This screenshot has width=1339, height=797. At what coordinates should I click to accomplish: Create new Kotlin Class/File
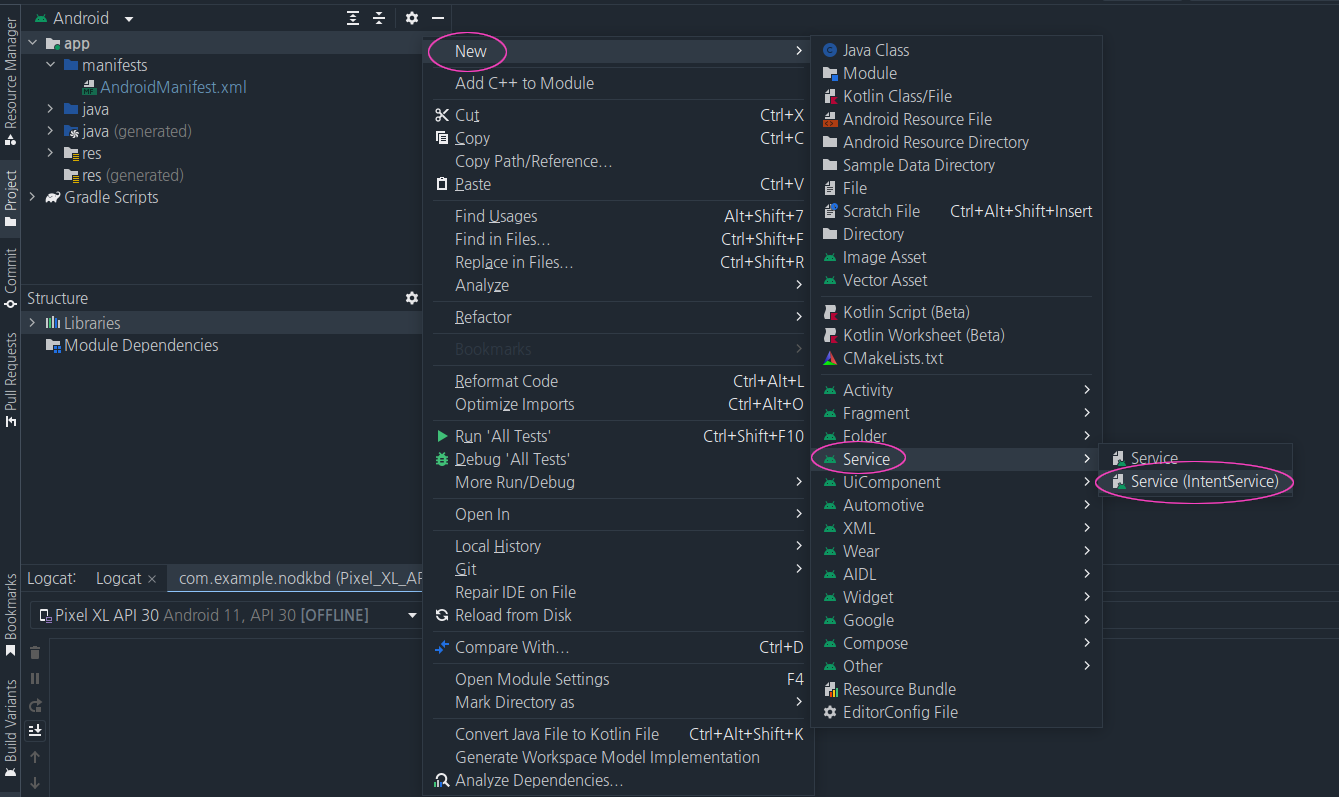pyautogui.click(x=956, y=96)
